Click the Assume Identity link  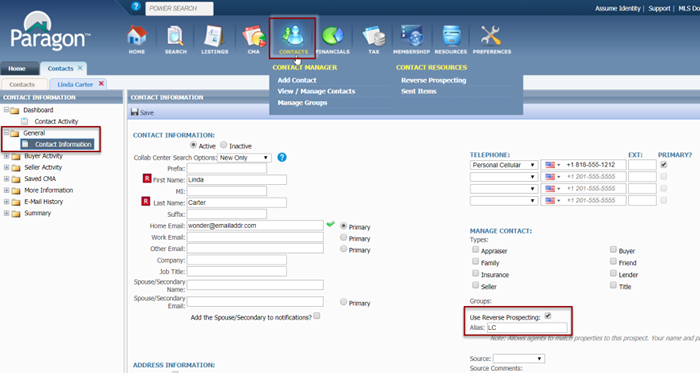point(617,8)
